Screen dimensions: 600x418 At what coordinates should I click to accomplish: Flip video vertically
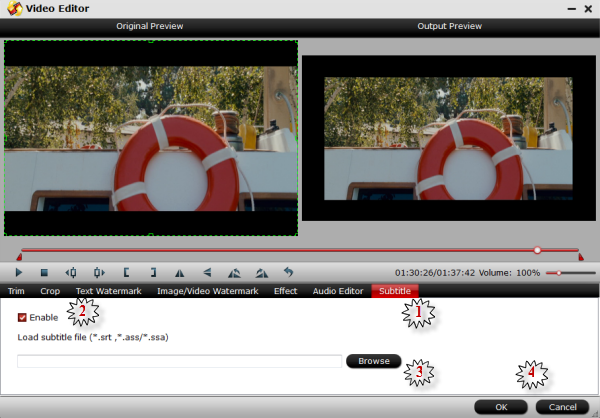(207, 273)
